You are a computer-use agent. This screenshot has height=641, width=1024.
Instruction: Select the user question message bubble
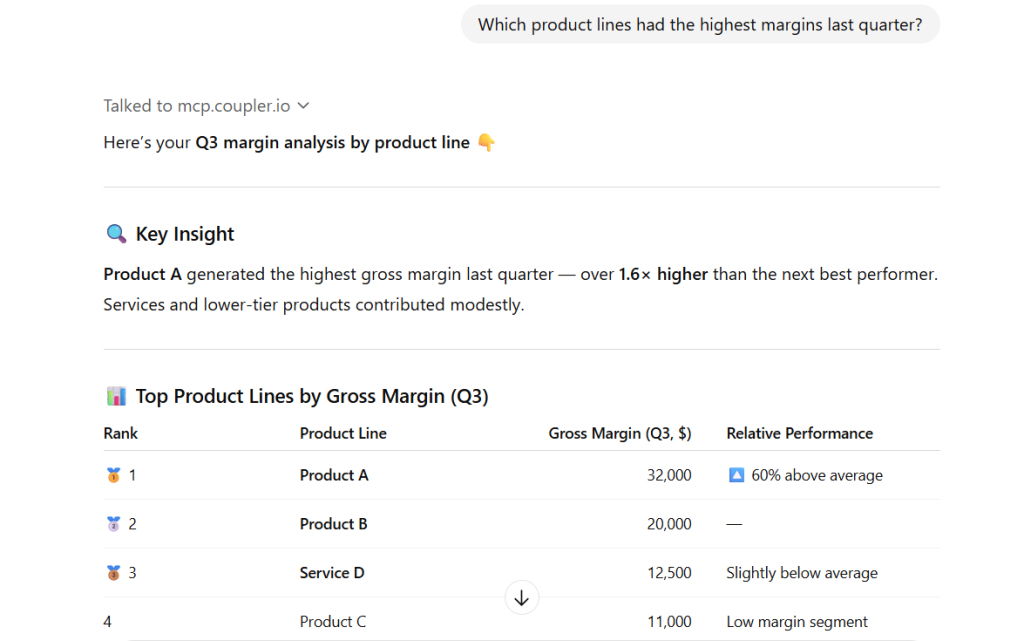pyautogui.click(x=700, y=24)
